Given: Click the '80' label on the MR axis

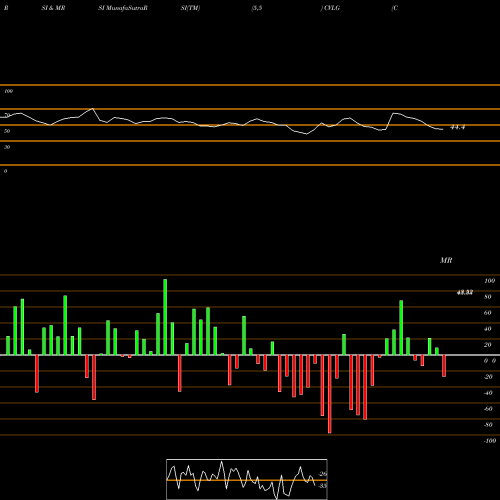Looking at the screenshot, I should [488, 297].
